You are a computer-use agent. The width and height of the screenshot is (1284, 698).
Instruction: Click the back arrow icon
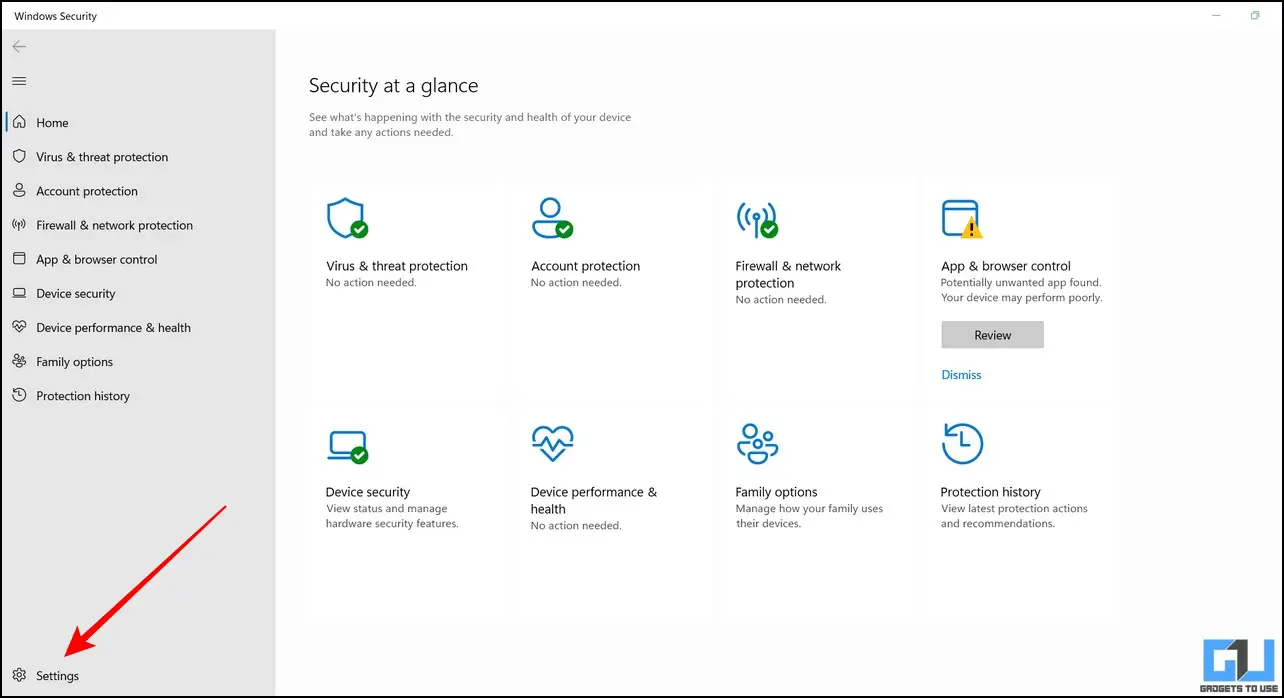[x=19, y=47]
